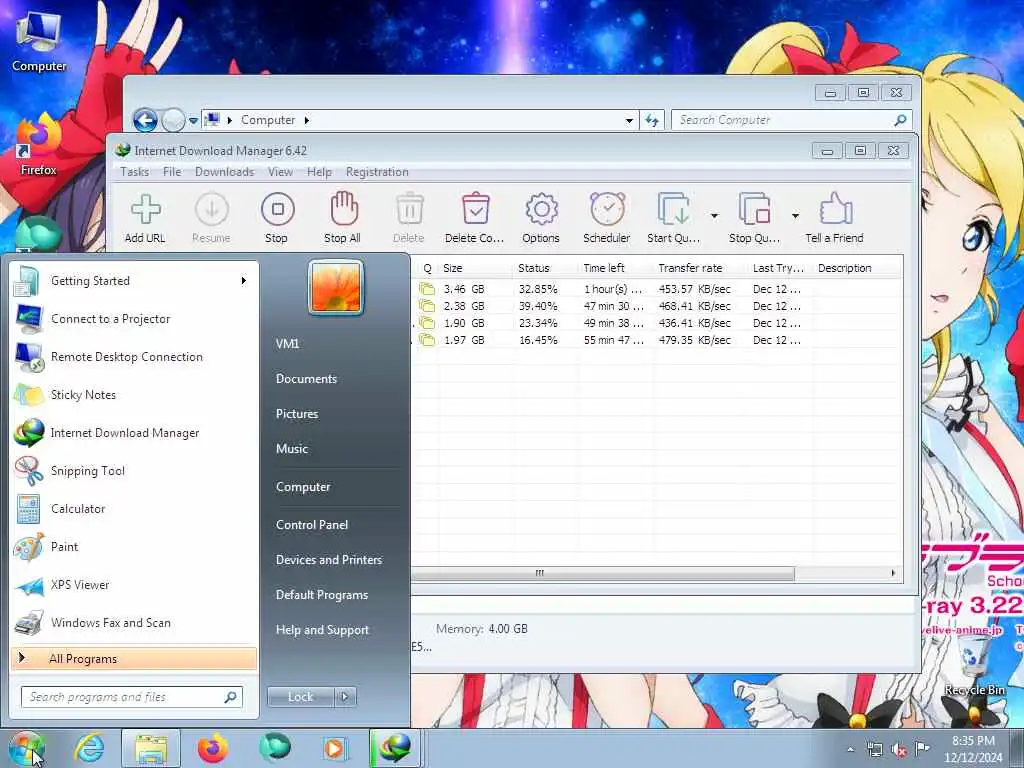The height and width of the screenshot is (768, 1024).
Task: Click the queue folder icon of 3.46 GB row
Action: [427, 289]
